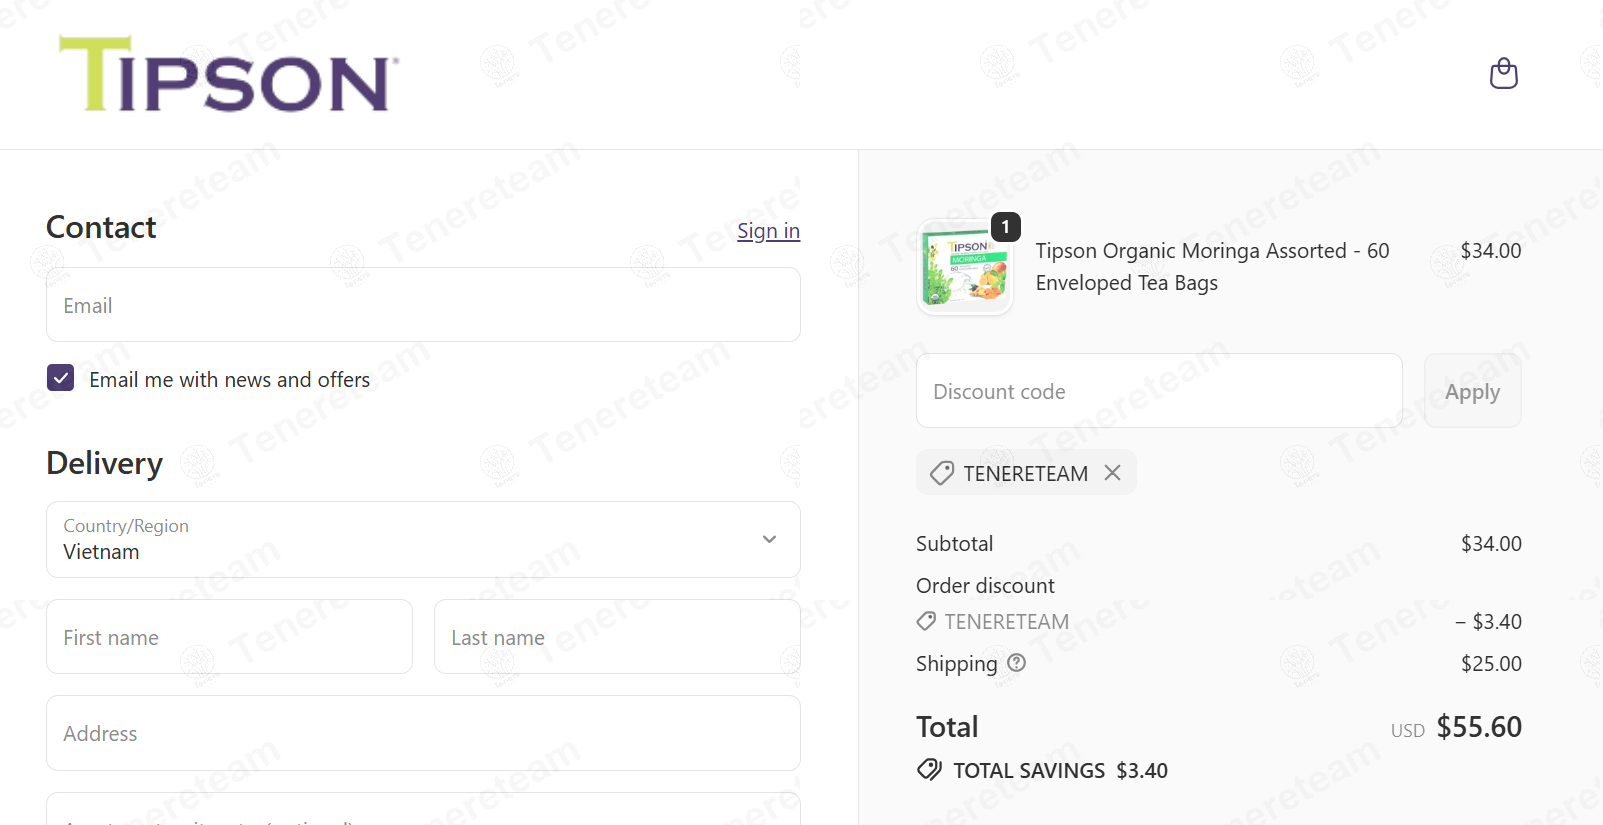Focus the Last name field
This screenshot has width=1603, height=825.
tap(617, 637)
